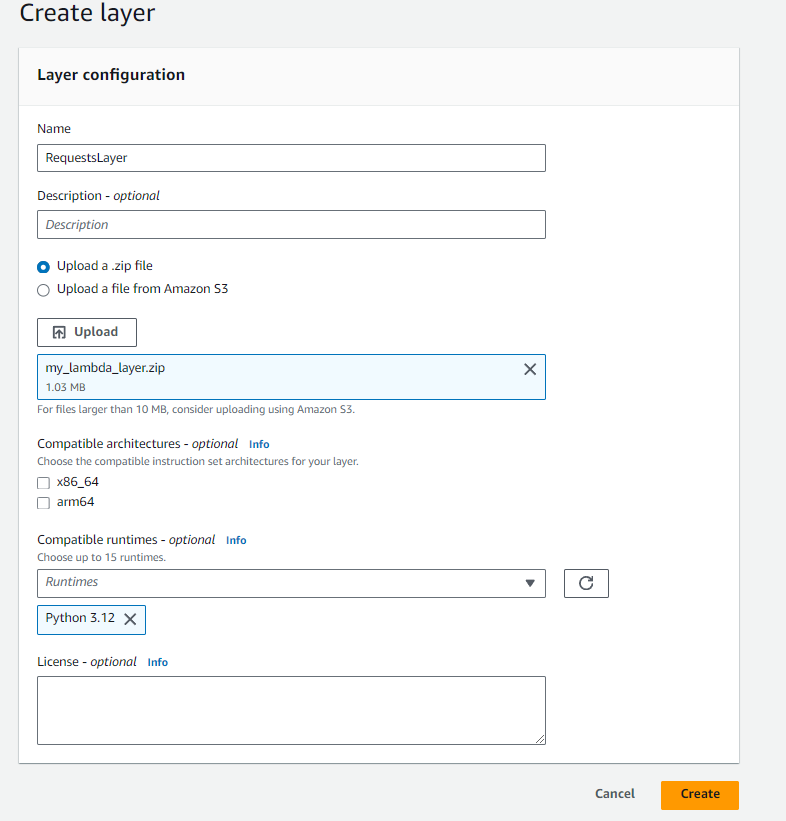Screen dimensions: 786x821
Task: Select Upload a .zip file option
Action: point(43,267)
